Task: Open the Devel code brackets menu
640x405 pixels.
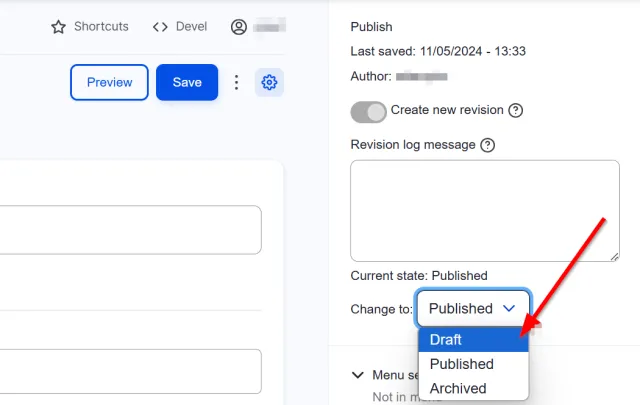Action: [160, 27]
